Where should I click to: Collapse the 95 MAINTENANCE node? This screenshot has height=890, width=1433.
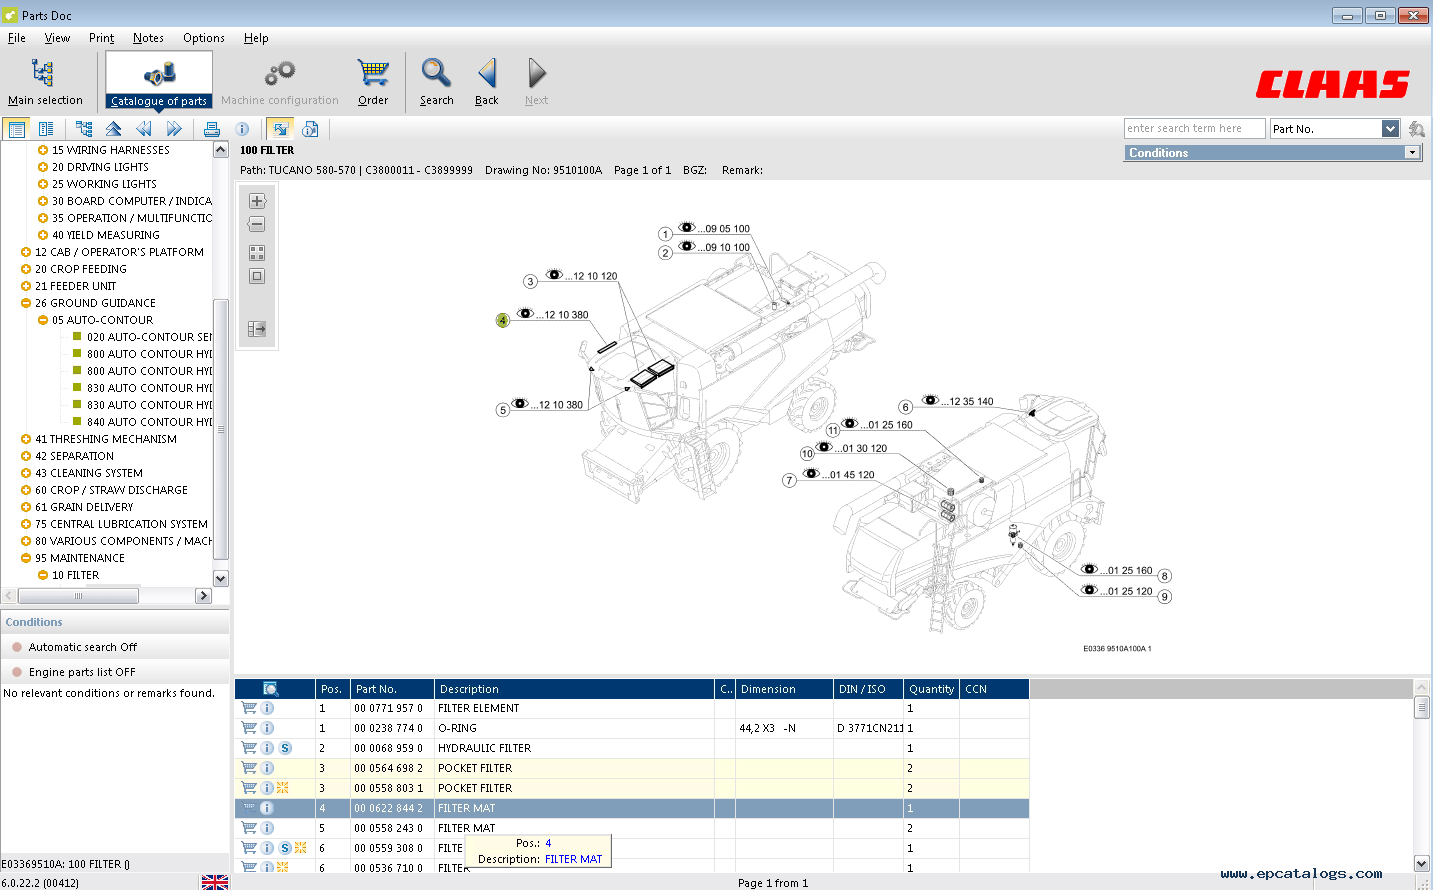26,558
